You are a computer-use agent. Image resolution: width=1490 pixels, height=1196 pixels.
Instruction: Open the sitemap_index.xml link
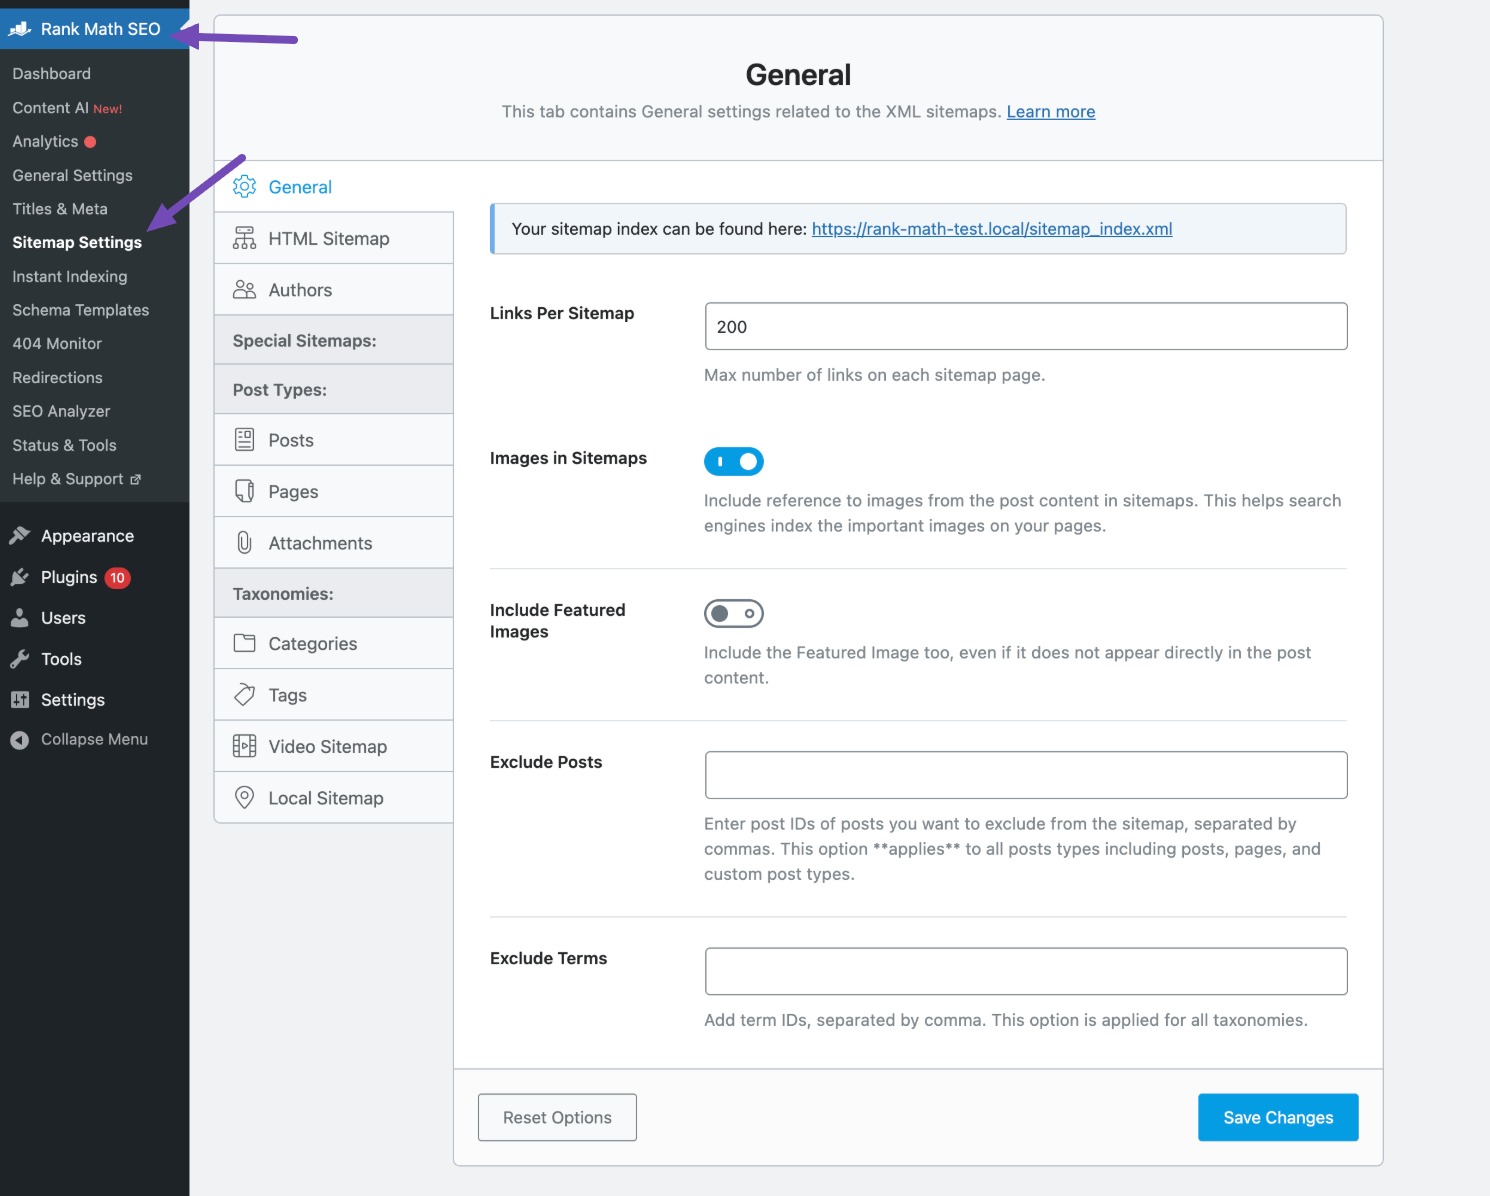(991, 229)
